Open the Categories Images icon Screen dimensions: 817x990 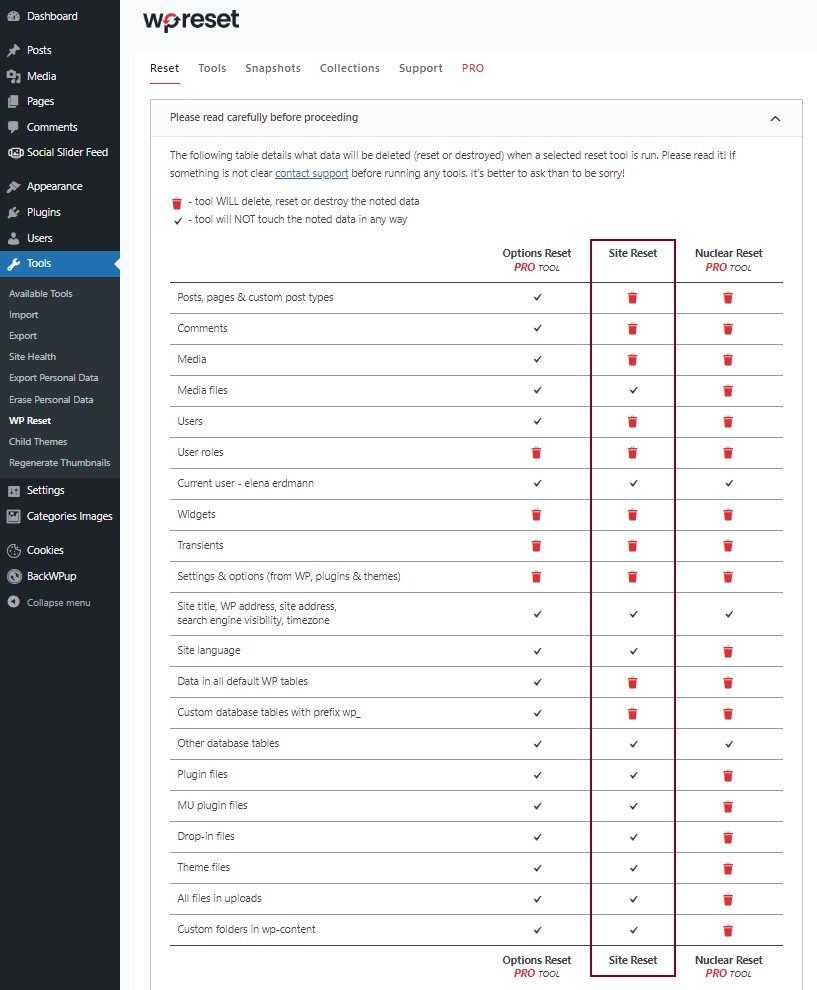coord(14,516)
